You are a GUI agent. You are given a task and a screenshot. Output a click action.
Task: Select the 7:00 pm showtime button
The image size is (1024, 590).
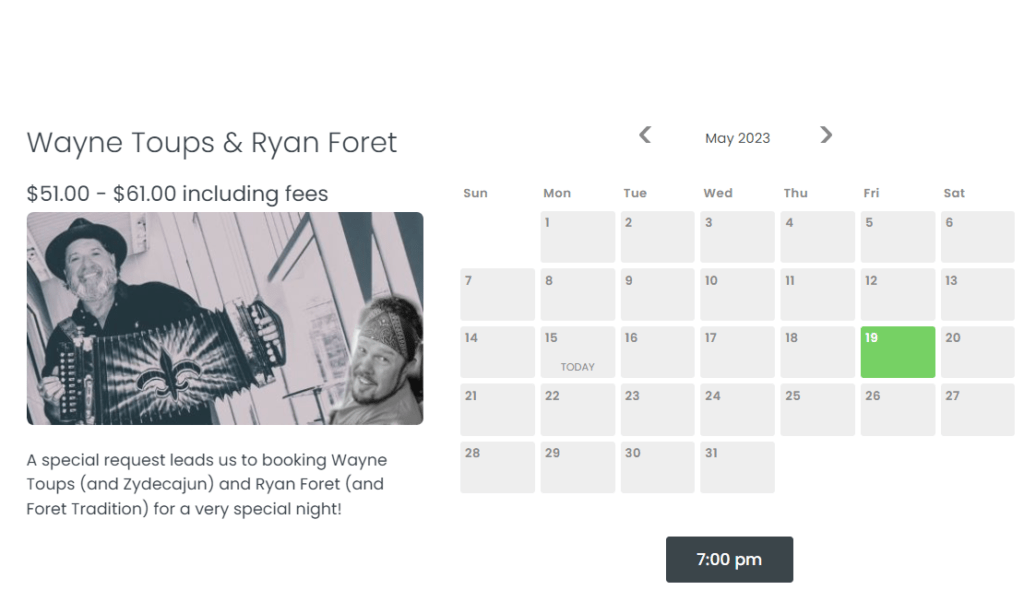click(x=729, y=559)
